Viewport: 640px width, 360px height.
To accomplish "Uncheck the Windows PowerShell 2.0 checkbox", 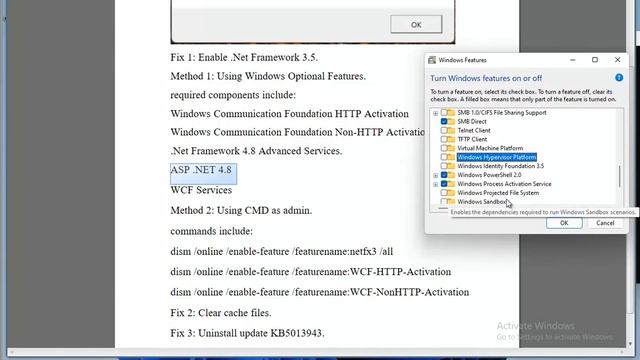I will pyautogui.click(x=444, y=175).
